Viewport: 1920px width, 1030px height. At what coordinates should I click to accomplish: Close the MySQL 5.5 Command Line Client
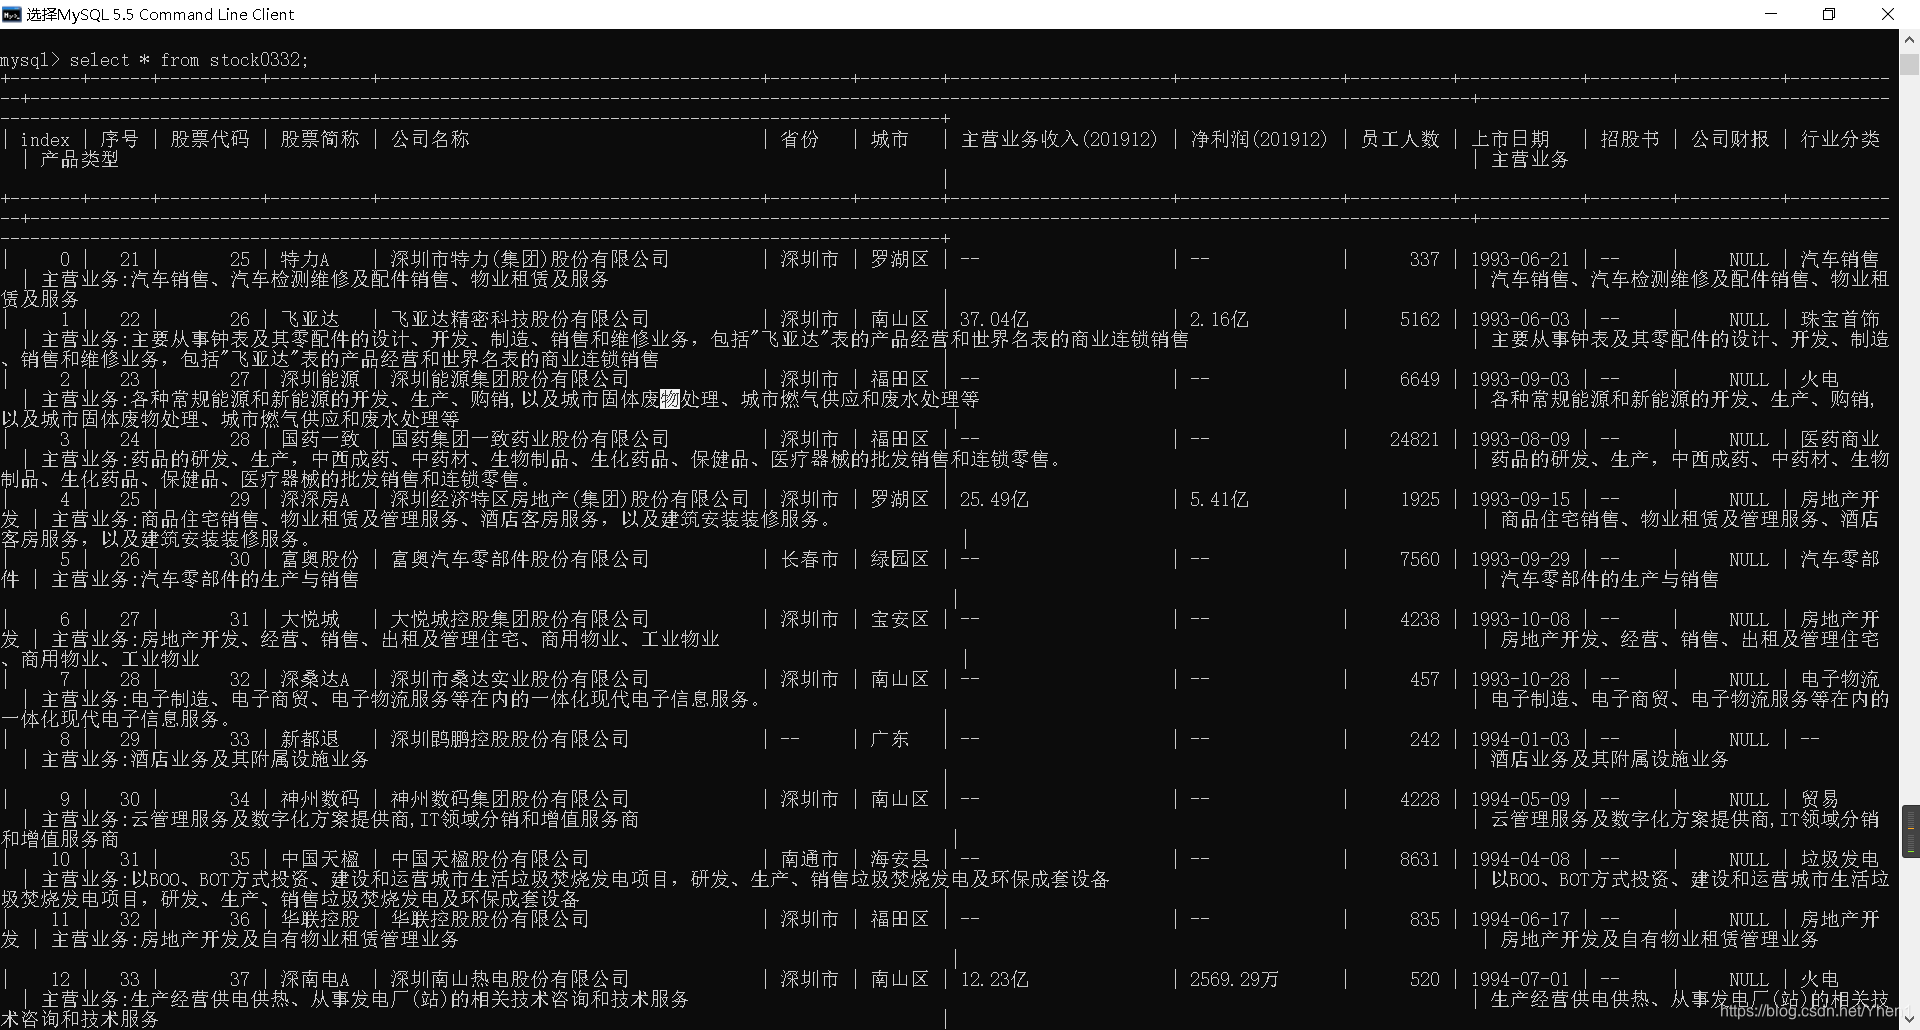pyautogui.click(x=1888, y=14)
